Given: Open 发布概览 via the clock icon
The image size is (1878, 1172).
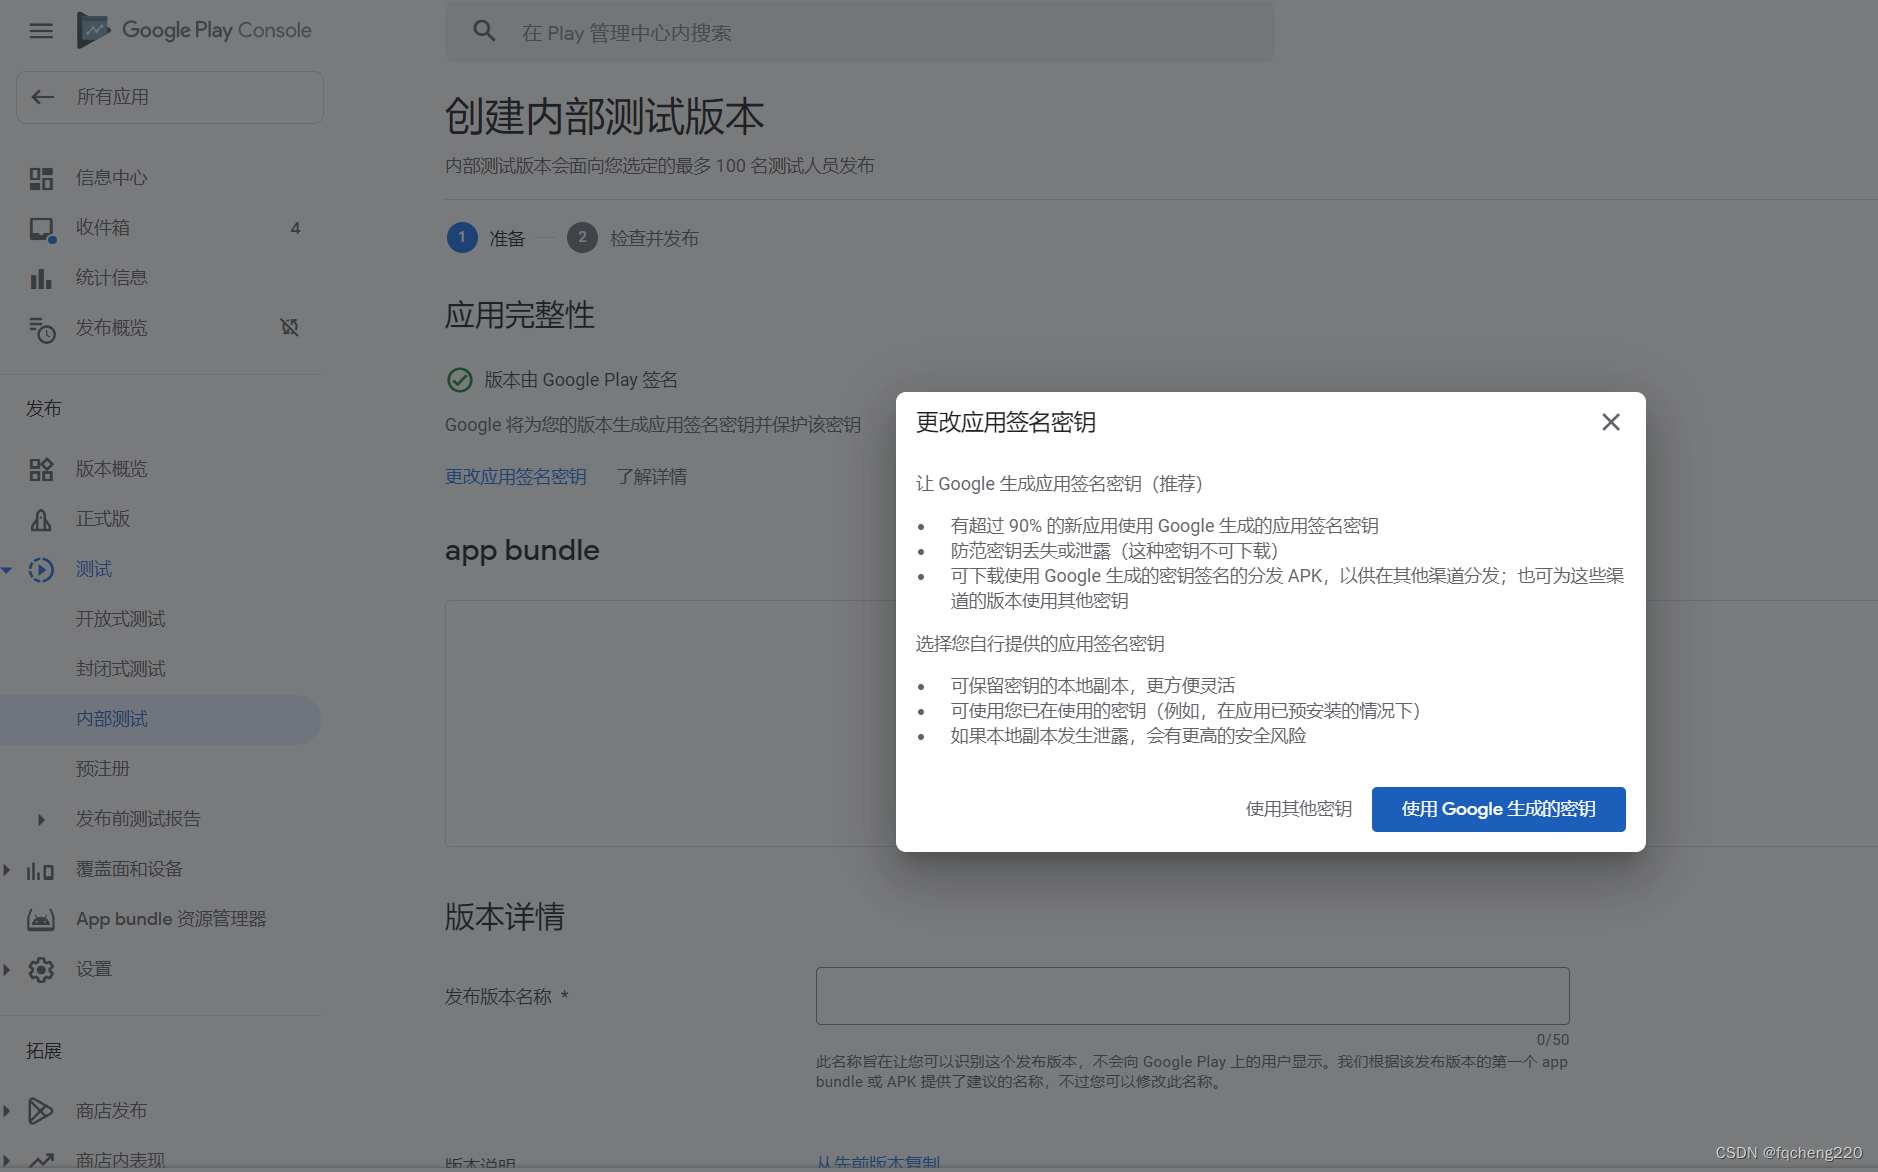Looking at the screenshot, I should (x=41, y=329).
